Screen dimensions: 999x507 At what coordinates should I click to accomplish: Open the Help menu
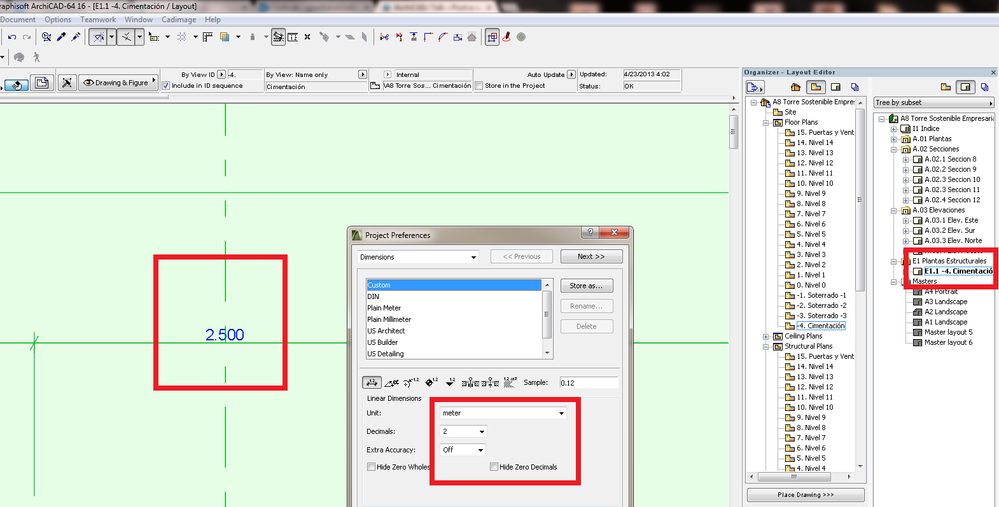pyautogui.click(x=213, y=20)
